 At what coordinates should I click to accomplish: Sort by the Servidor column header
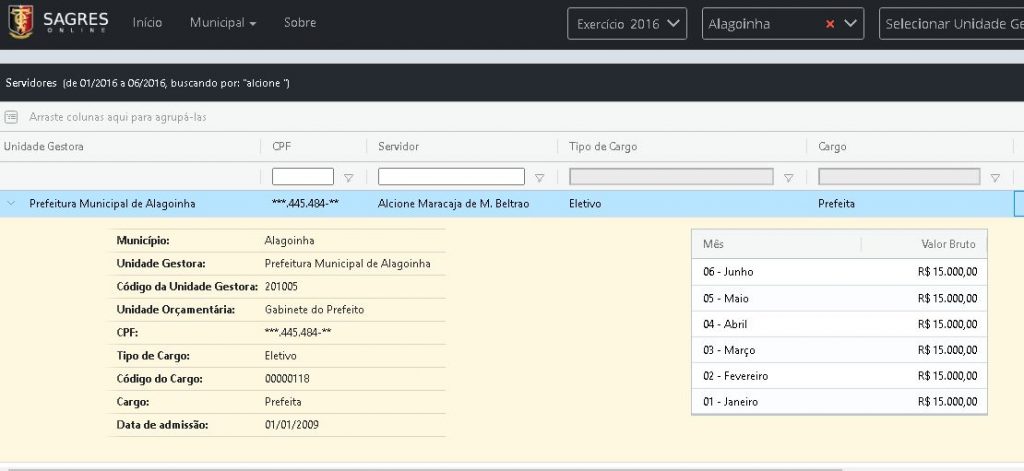[399, 147]
